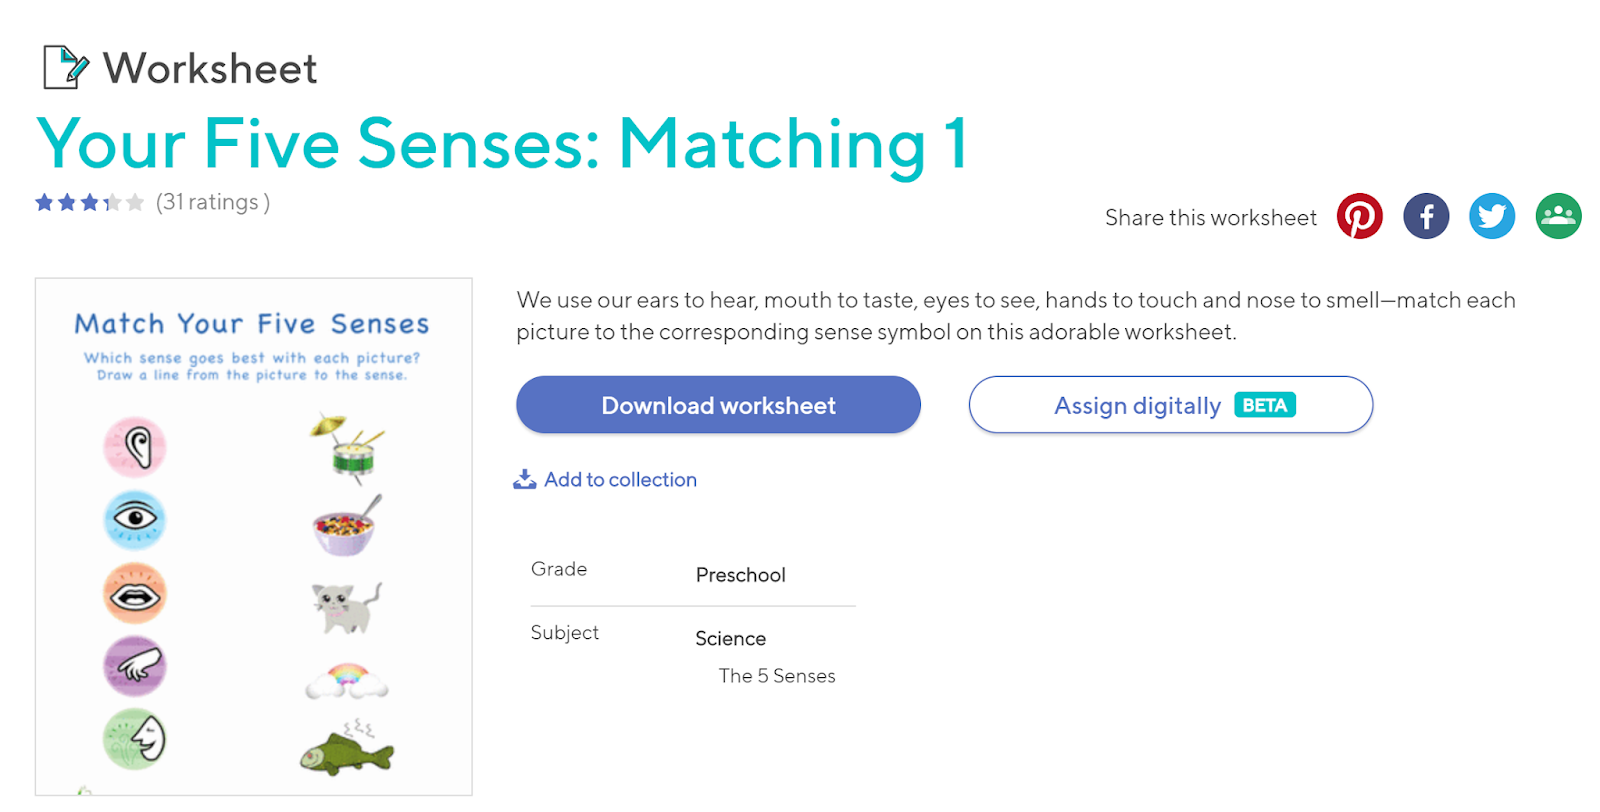
Task: Open the worksheet preview thumbnail
Action: (x=253, y=536)
